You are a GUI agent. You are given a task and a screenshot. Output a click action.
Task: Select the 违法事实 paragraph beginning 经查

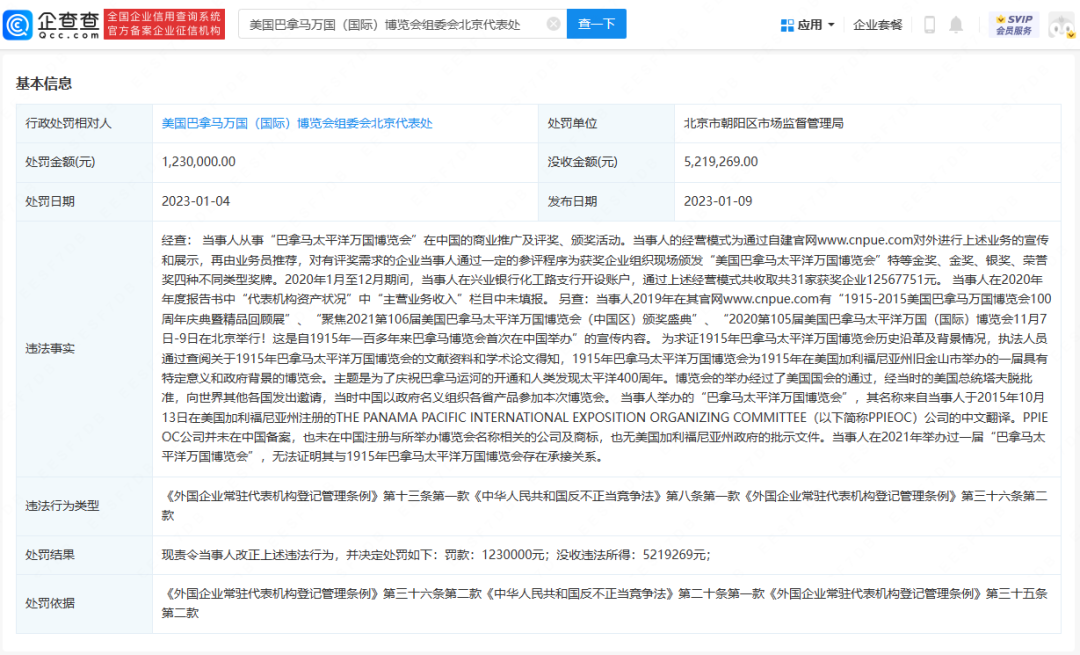click(606, 349)
